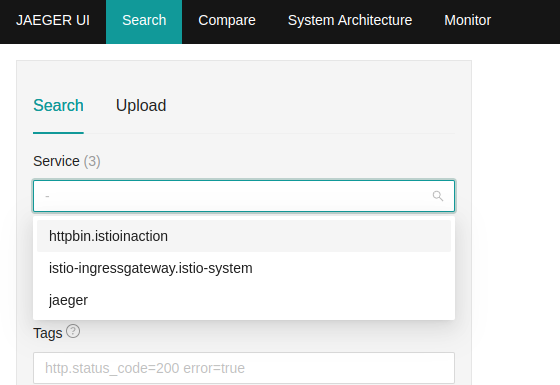Switch to the Upload tab
This screenshot has width=560, height=385.
[141, 106]
